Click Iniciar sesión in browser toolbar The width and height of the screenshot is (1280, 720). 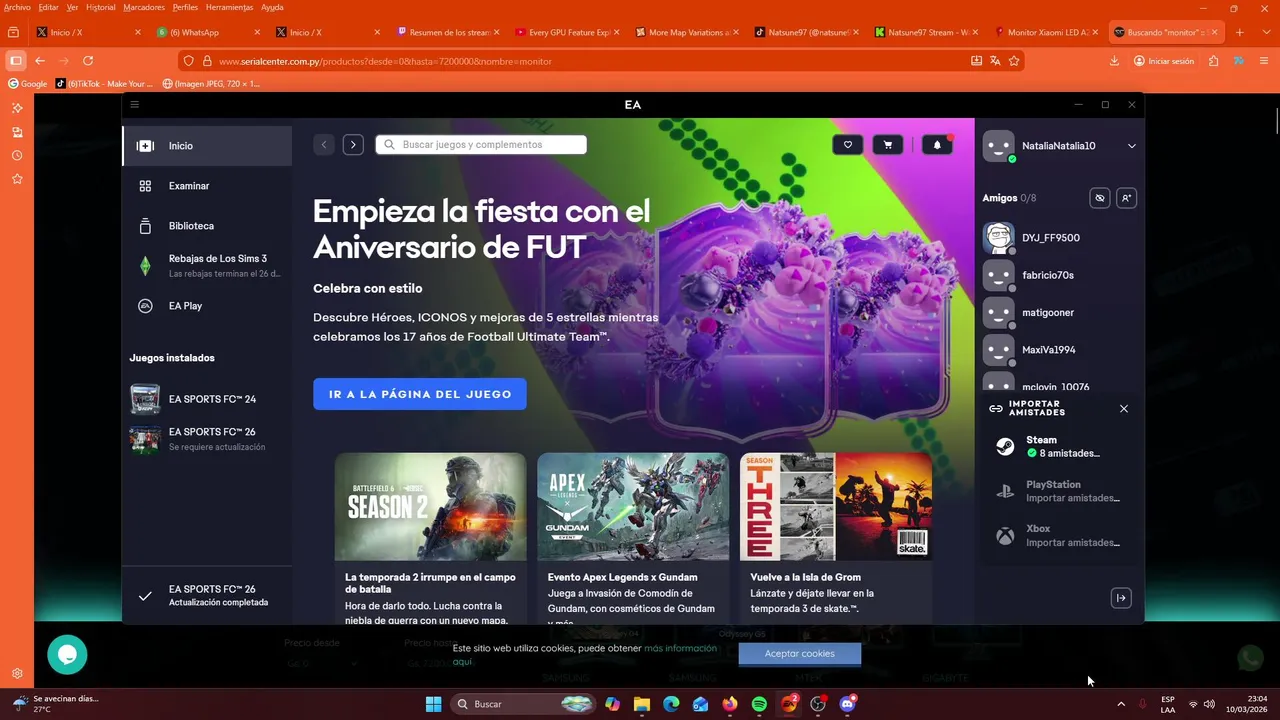(1164, 61)
